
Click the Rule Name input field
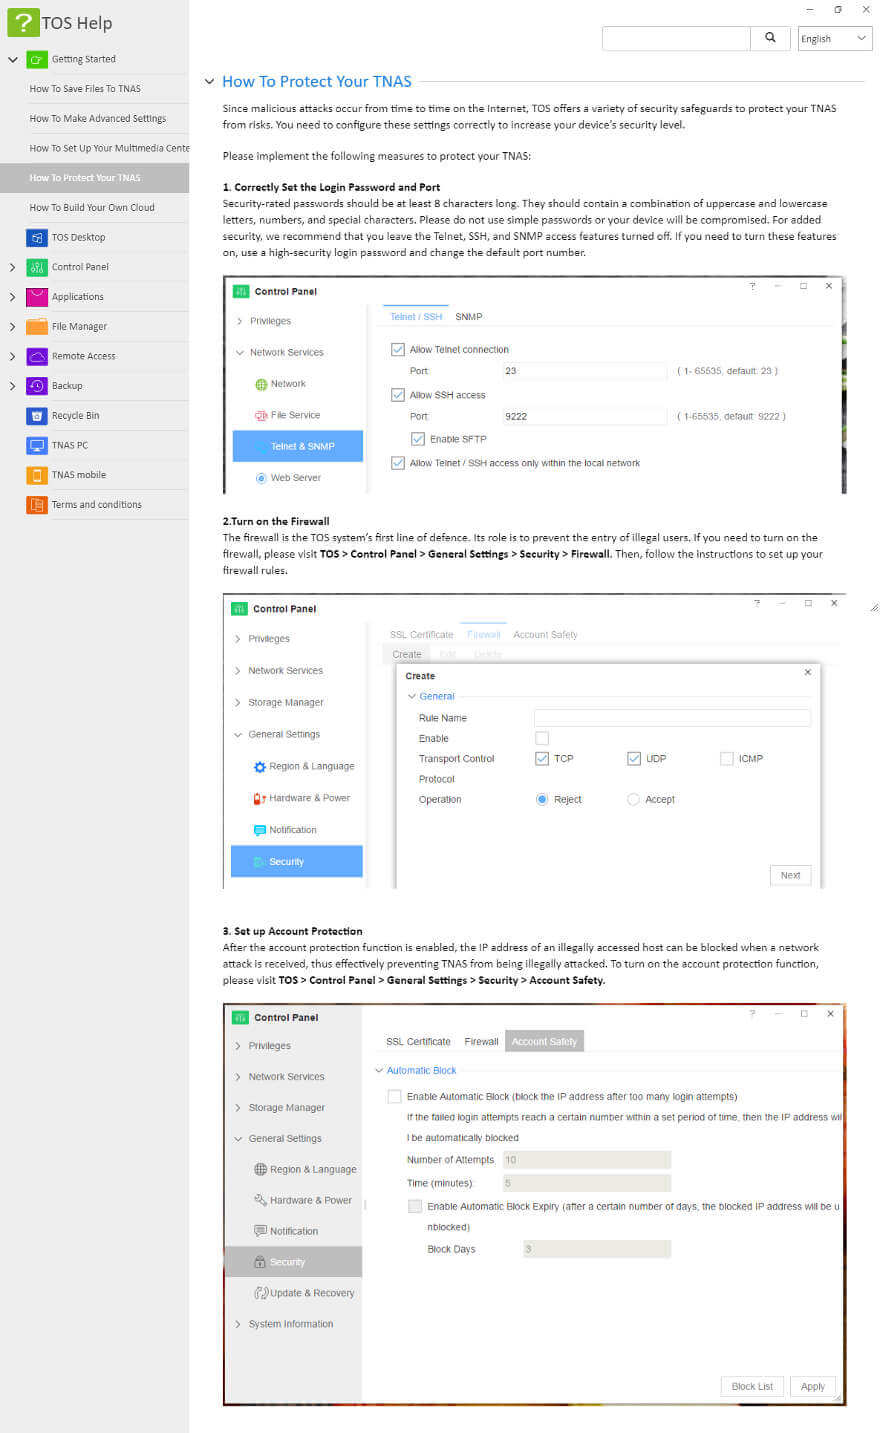[x=672, y=718]
